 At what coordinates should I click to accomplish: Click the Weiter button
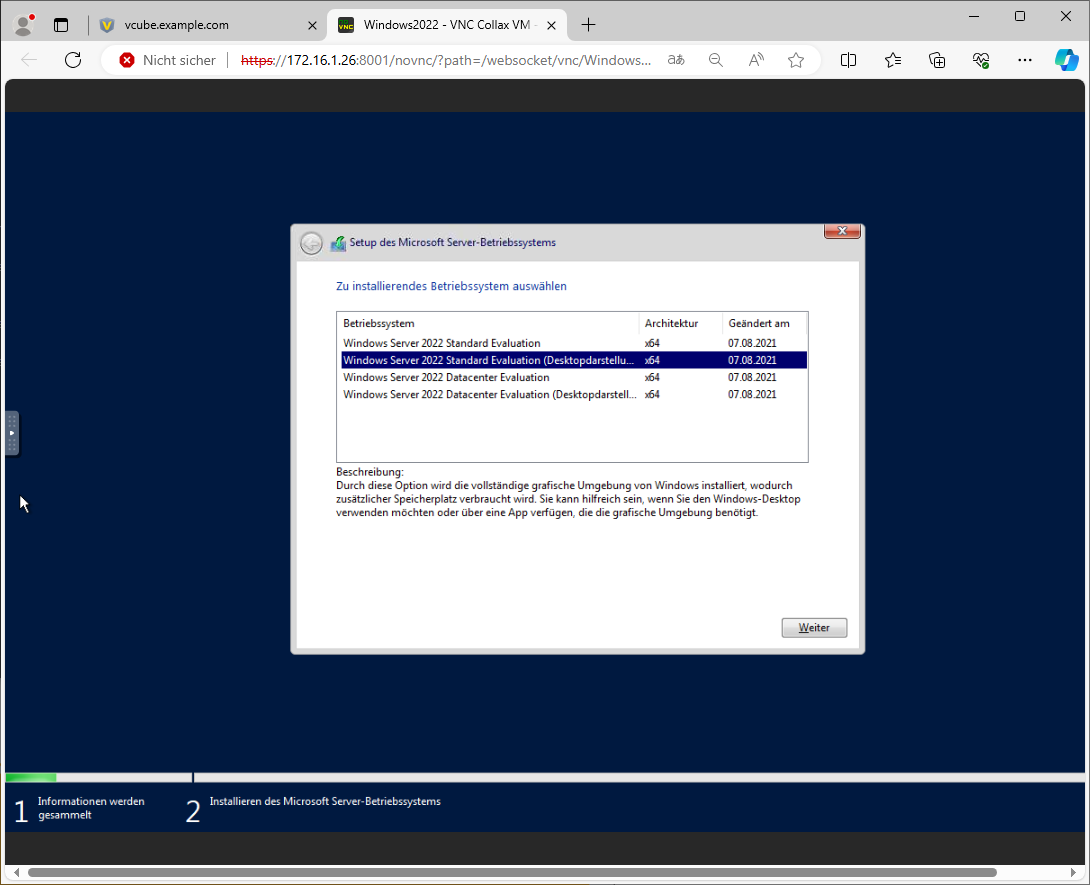(x=814, y=628)
